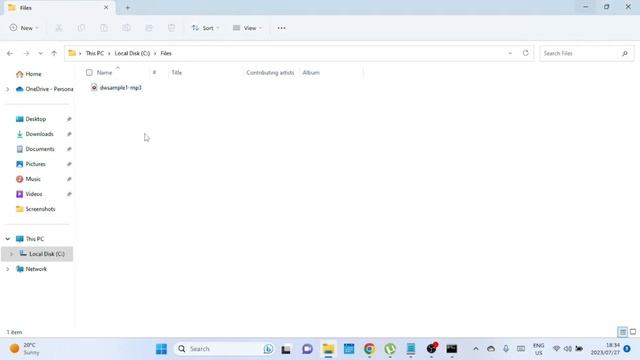Open the View dropdown
This screenshot has width=640, height=360.
coord(247,28)
